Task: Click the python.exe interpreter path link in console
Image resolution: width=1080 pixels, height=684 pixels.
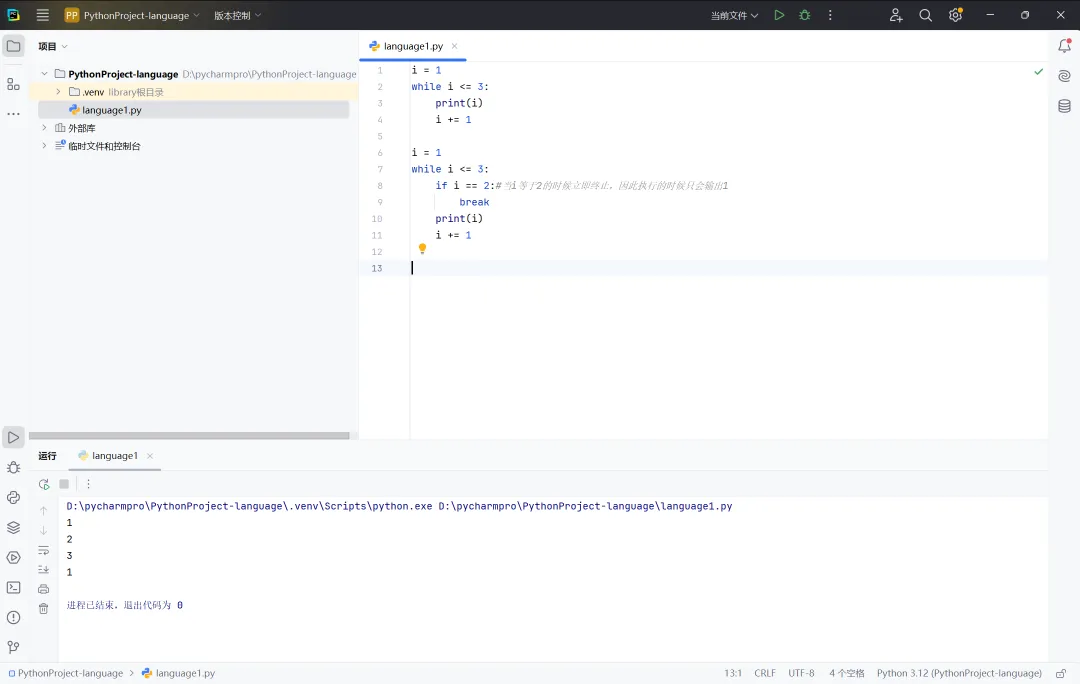Action: (249, 506)
